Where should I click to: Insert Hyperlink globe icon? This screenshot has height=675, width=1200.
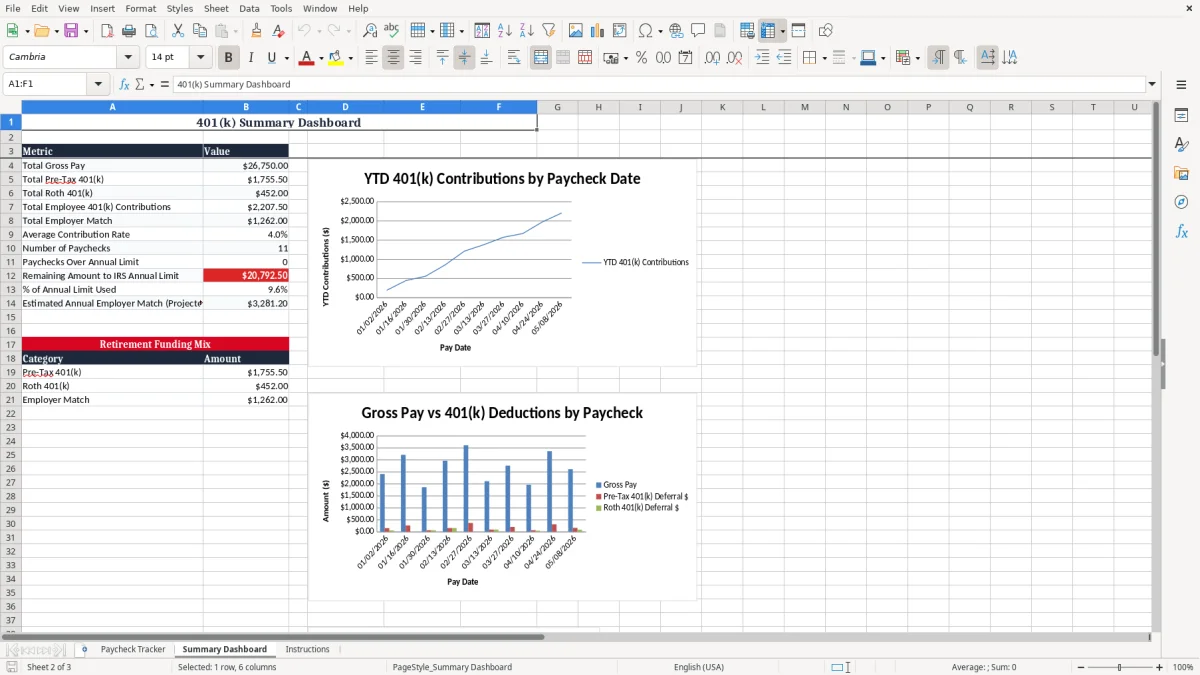tap(676, 31)
